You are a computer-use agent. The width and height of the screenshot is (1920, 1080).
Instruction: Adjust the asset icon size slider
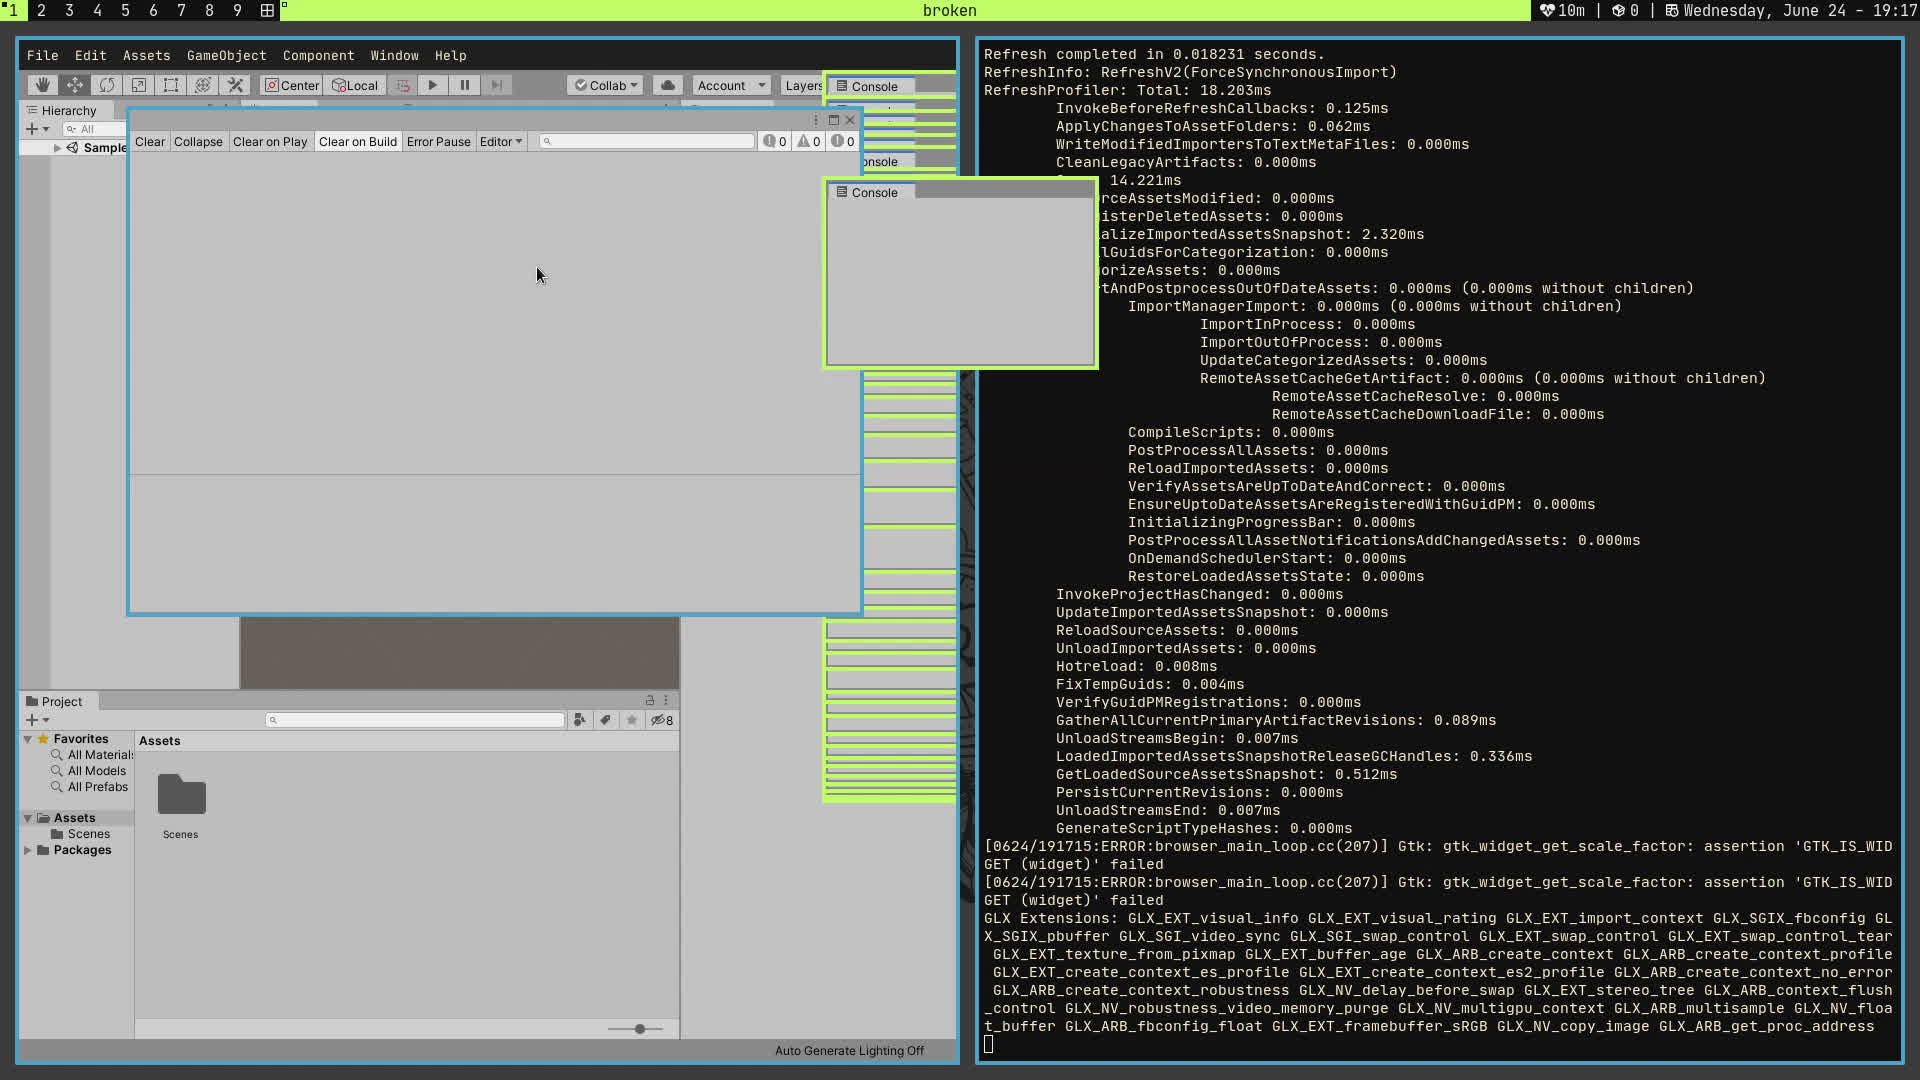[639, 1029]
